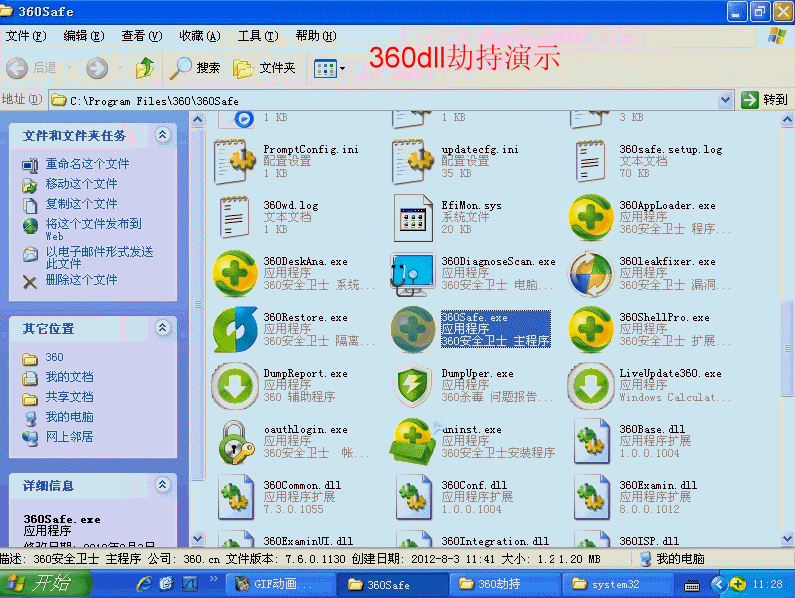Select the 360Conf.dll file icon
This screenshot has height=598, width=795.
pyautogui.click(x=413, y=498)
